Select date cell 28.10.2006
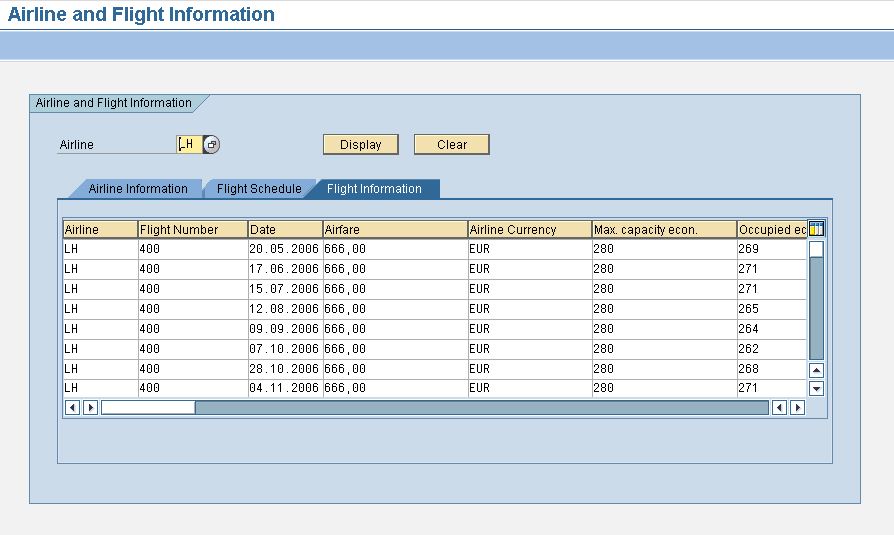This screenshot has height=535, width=894. point(286,368)
